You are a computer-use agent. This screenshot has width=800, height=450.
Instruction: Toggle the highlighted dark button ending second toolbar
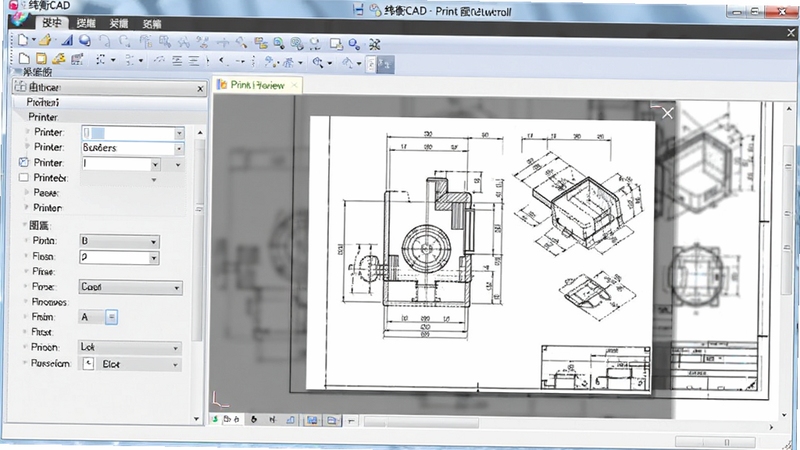click(385, 65)
